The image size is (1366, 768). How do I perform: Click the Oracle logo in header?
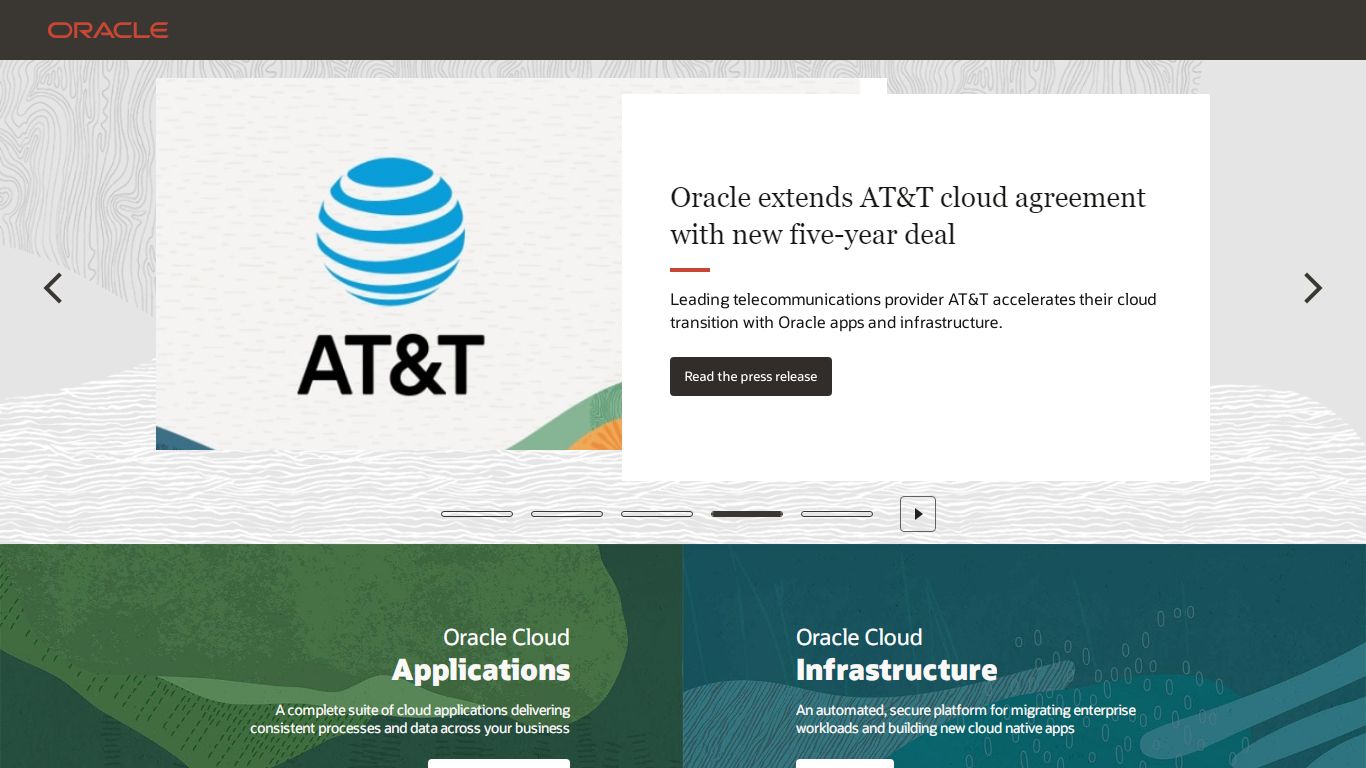(108, 30)
